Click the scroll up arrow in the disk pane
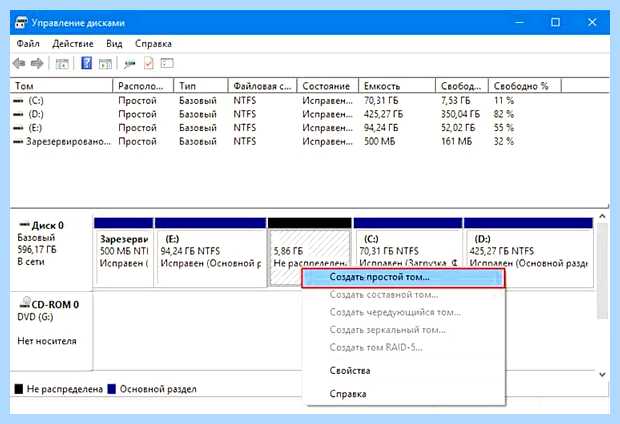 tap(602, 216)
